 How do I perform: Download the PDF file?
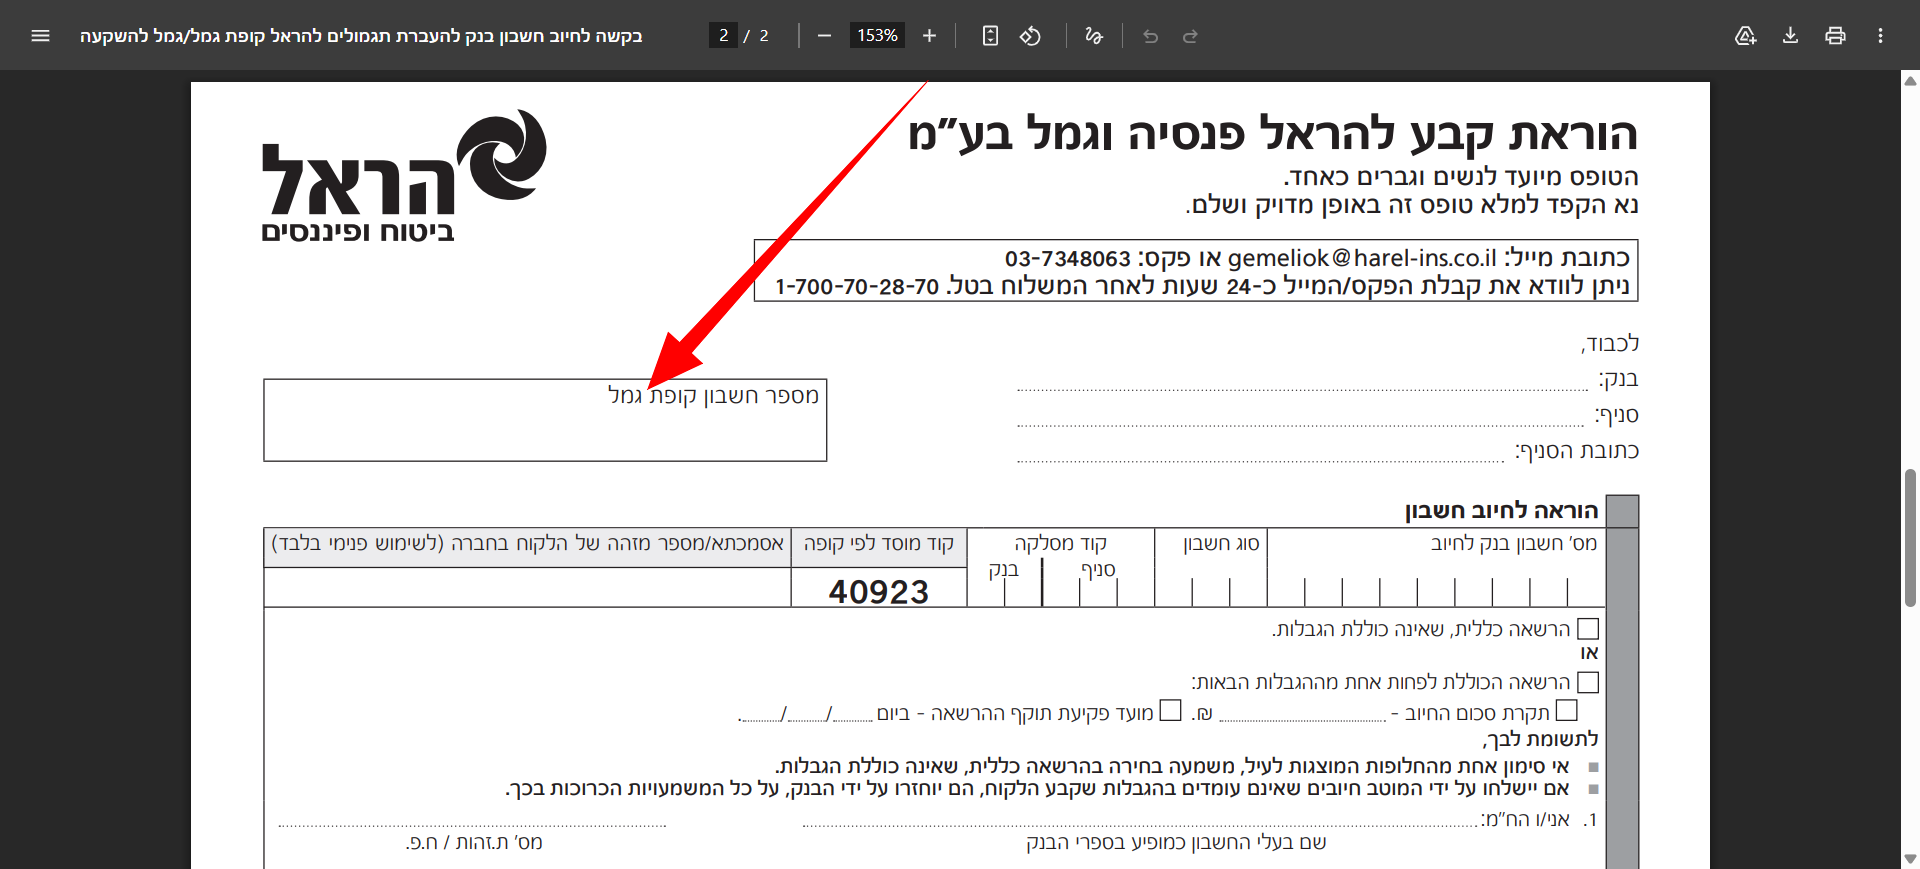pyautogui.click(x=1790, y=36)
